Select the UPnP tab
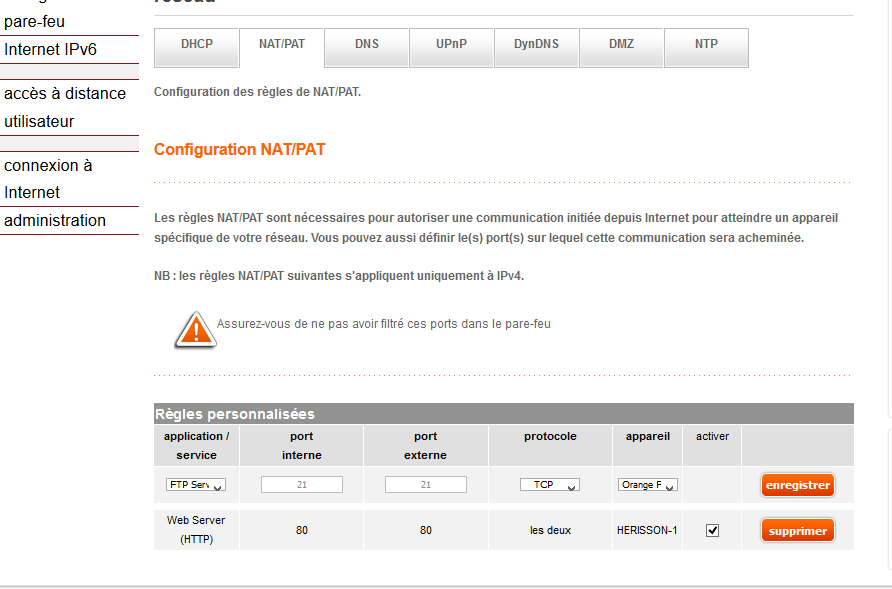Image resolution: width=892 pixels, height=589 pixels. [451, 47]
